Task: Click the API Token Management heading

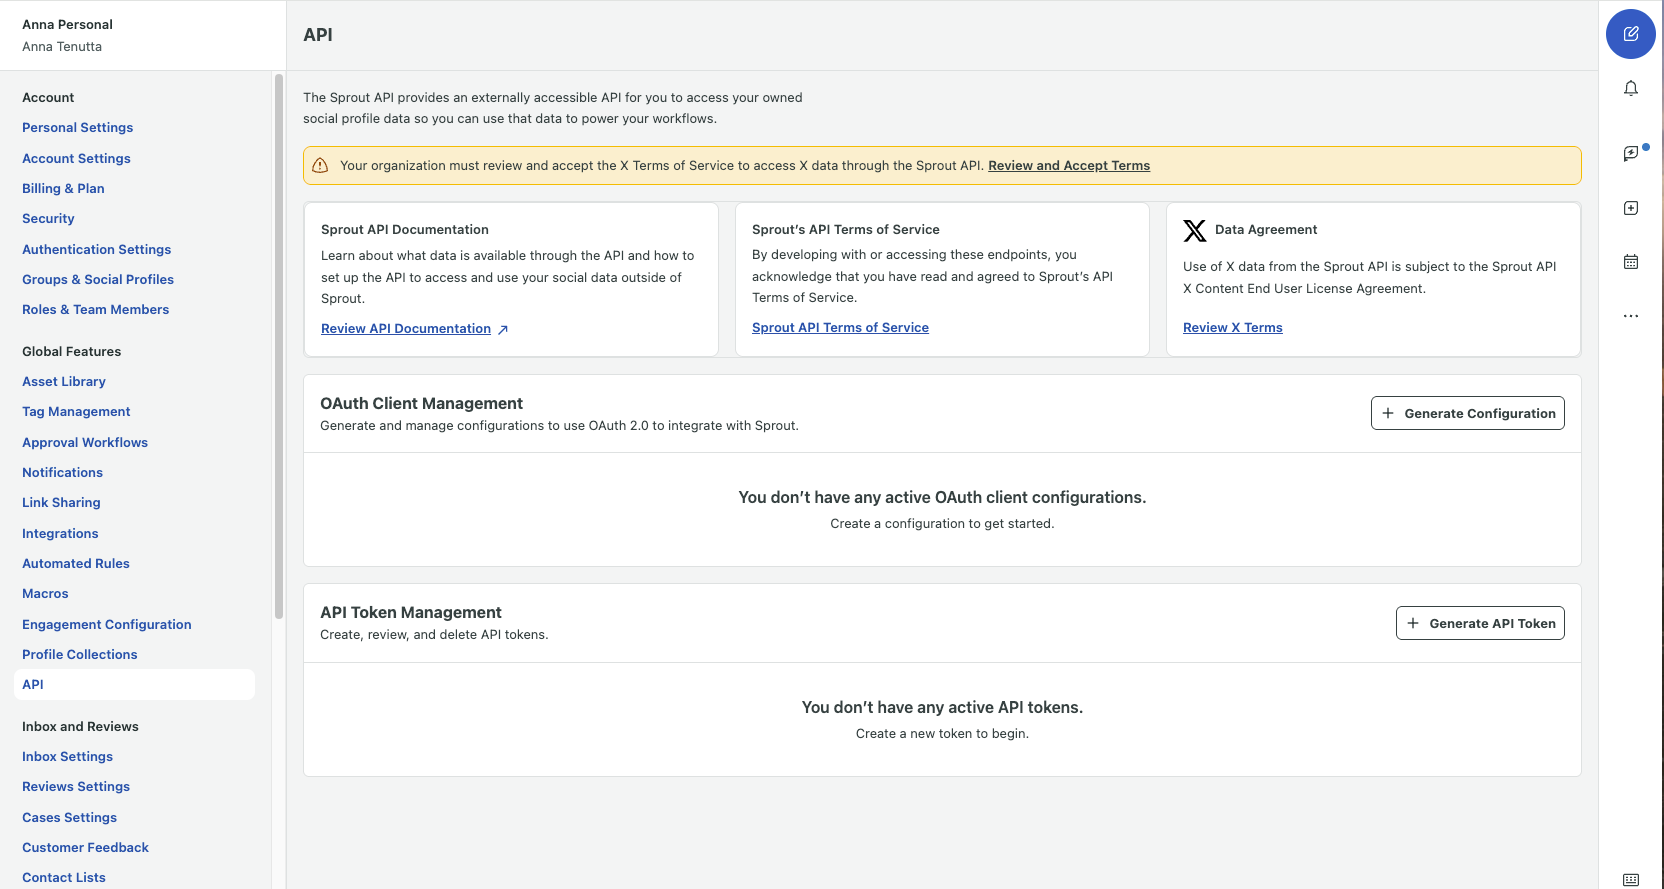Action: 411,613
